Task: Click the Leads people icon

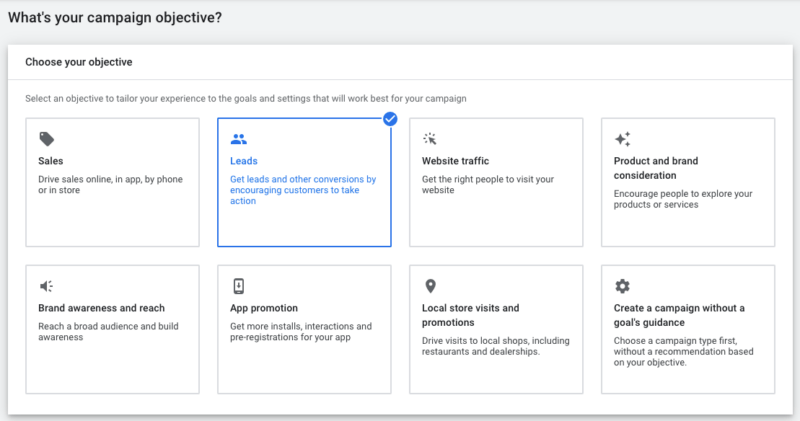Action: [x=238, y=139]
